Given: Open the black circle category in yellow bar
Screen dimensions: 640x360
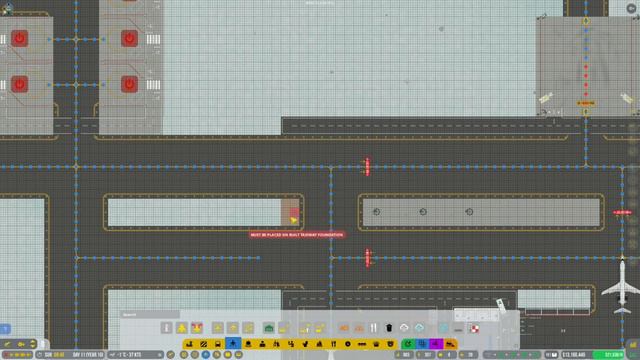Looking at the screenshot, I should click(x=348, y=344).
